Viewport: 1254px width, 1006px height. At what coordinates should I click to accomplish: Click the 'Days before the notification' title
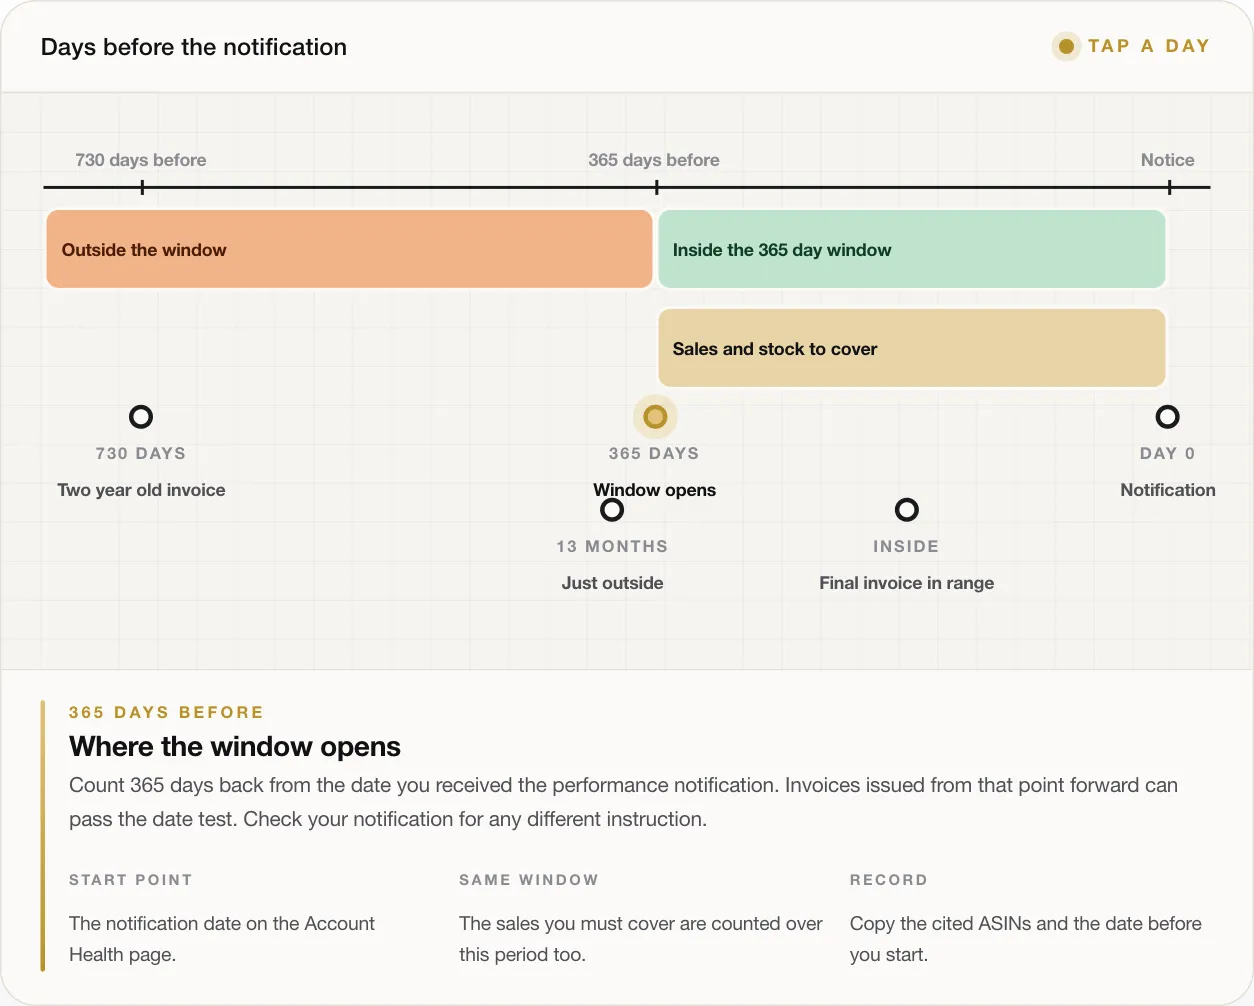click(194, 47)
